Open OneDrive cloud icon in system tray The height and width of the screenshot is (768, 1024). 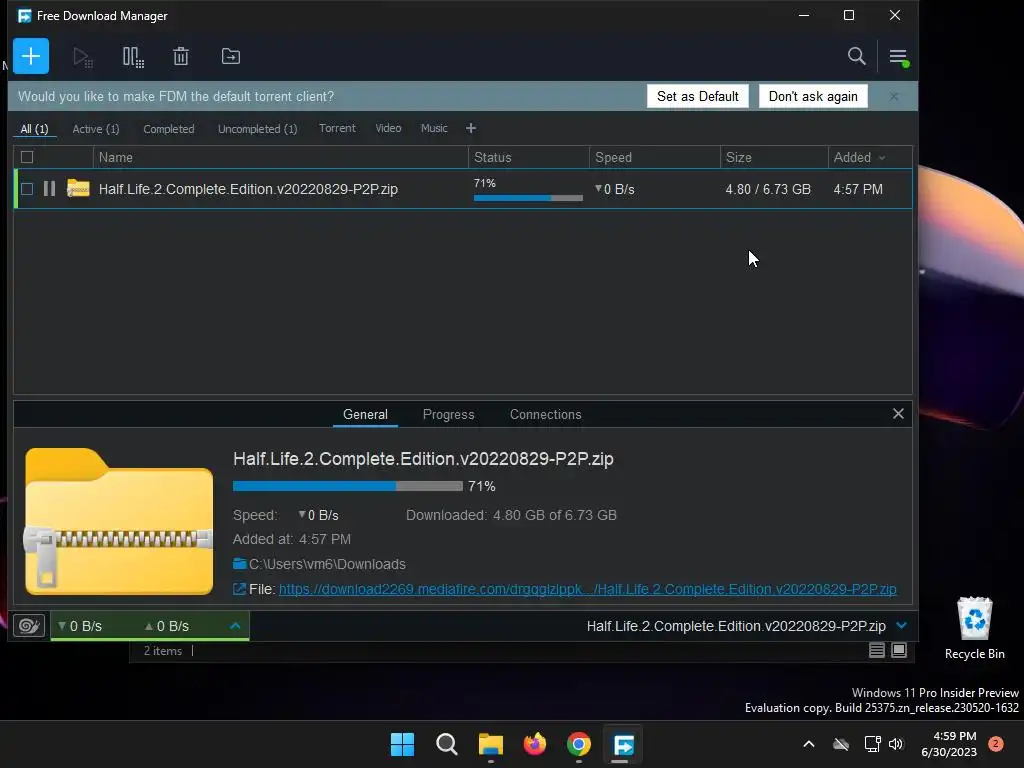(841, 744)
